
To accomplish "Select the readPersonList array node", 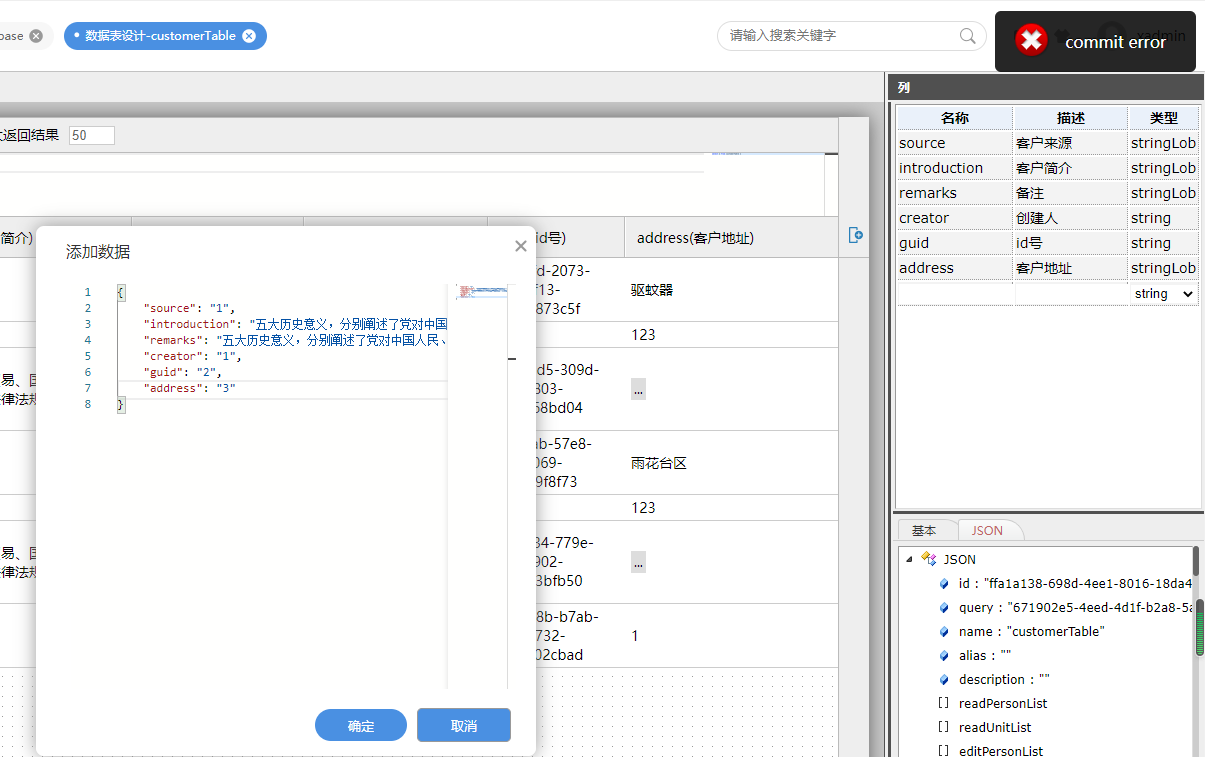I will click(1002, 703).
